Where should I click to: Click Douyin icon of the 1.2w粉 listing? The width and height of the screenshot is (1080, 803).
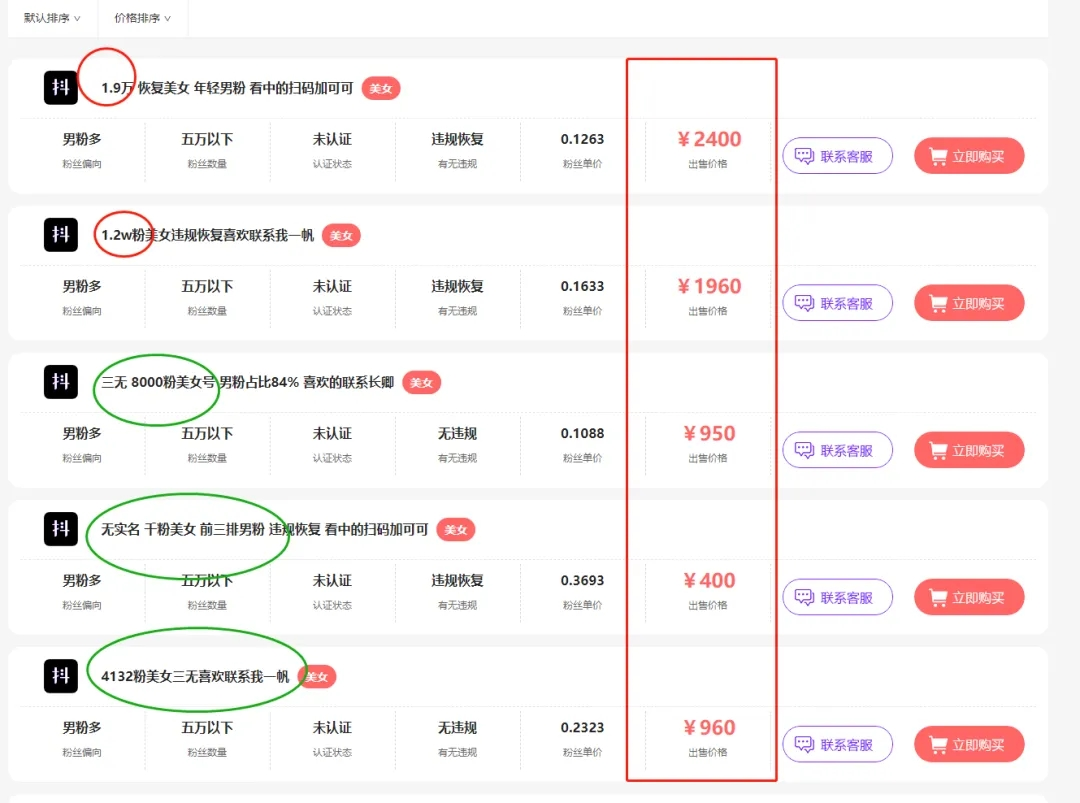61,235
